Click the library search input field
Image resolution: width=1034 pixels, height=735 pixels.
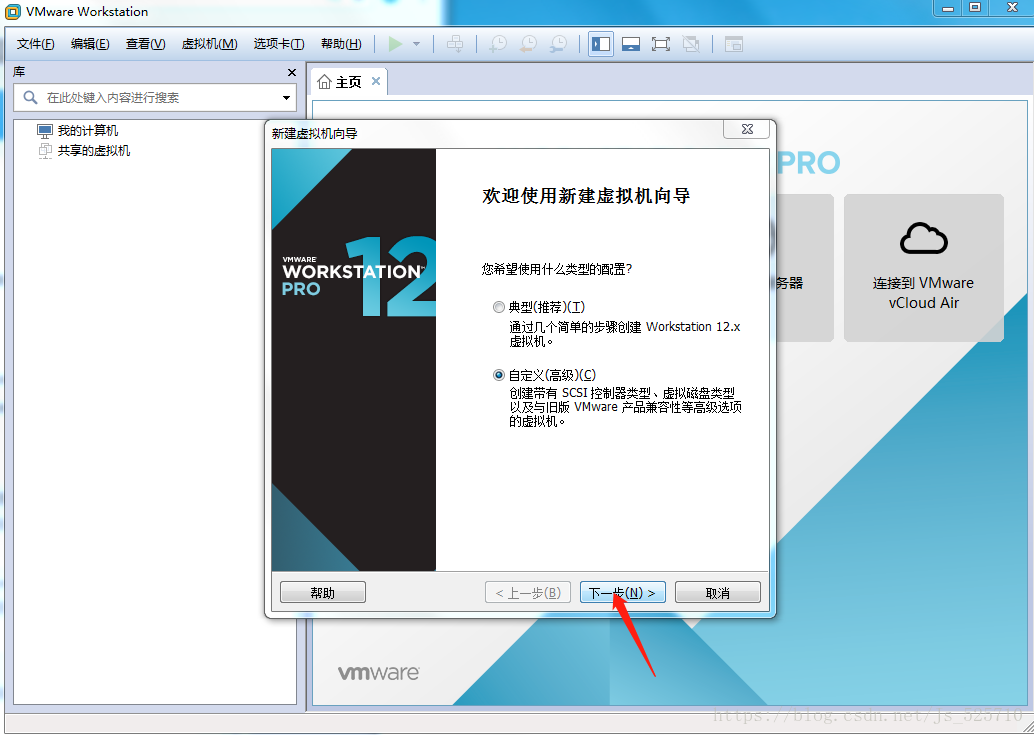(x=155, y=98)
